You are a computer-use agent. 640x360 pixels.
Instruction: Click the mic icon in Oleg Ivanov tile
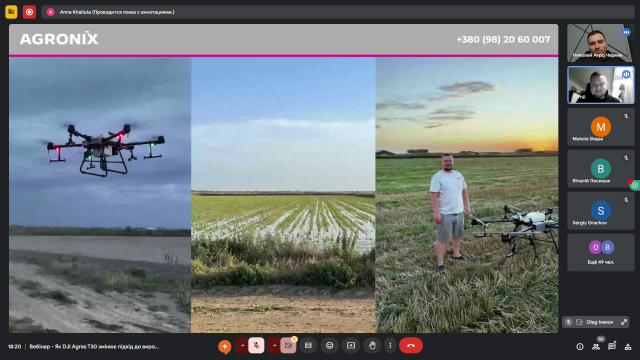(569, 322)
